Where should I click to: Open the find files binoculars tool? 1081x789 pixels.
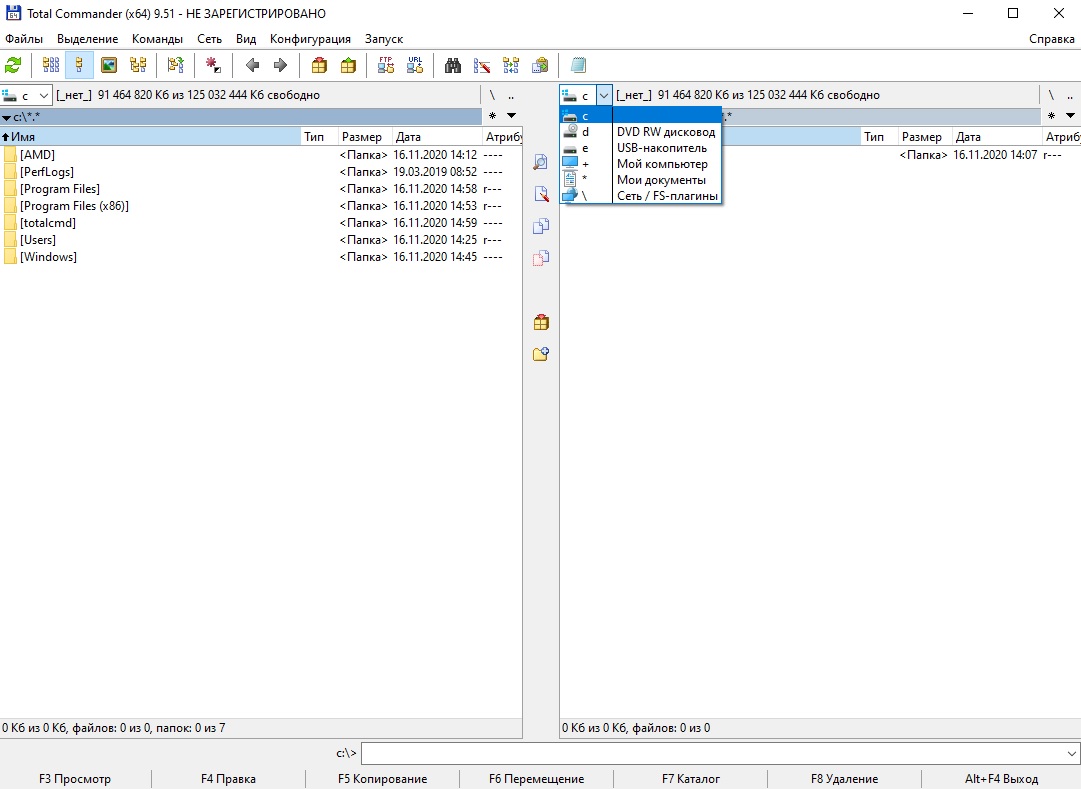coord(453,66)
